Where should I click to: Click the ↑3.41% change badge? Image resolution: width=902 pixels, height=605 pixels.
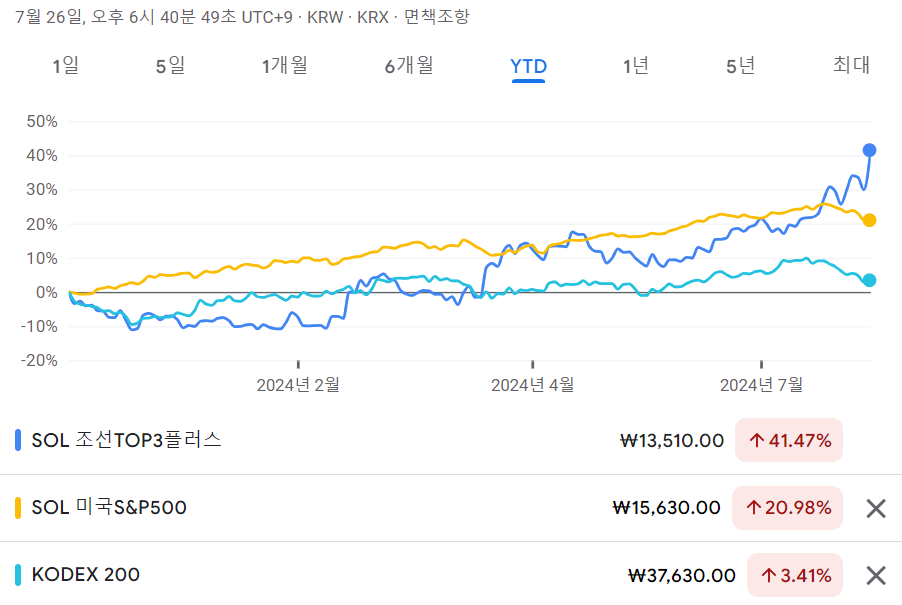pos(795,575)
